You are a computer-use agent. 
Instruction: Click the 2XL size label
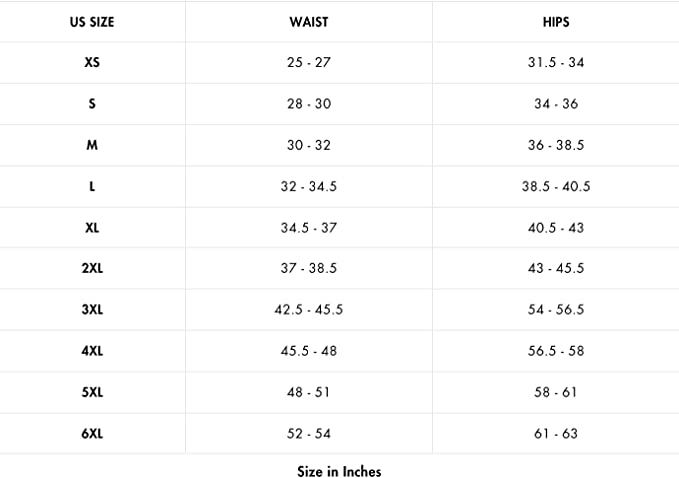coord(92,269)
